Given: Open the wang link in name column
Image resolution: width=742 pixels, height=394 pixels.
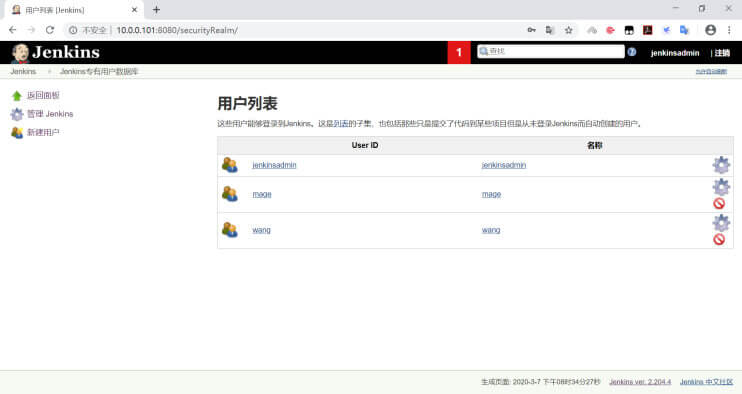Looking at the screenshot, I should pyautogui.click(x=491, y=230).
